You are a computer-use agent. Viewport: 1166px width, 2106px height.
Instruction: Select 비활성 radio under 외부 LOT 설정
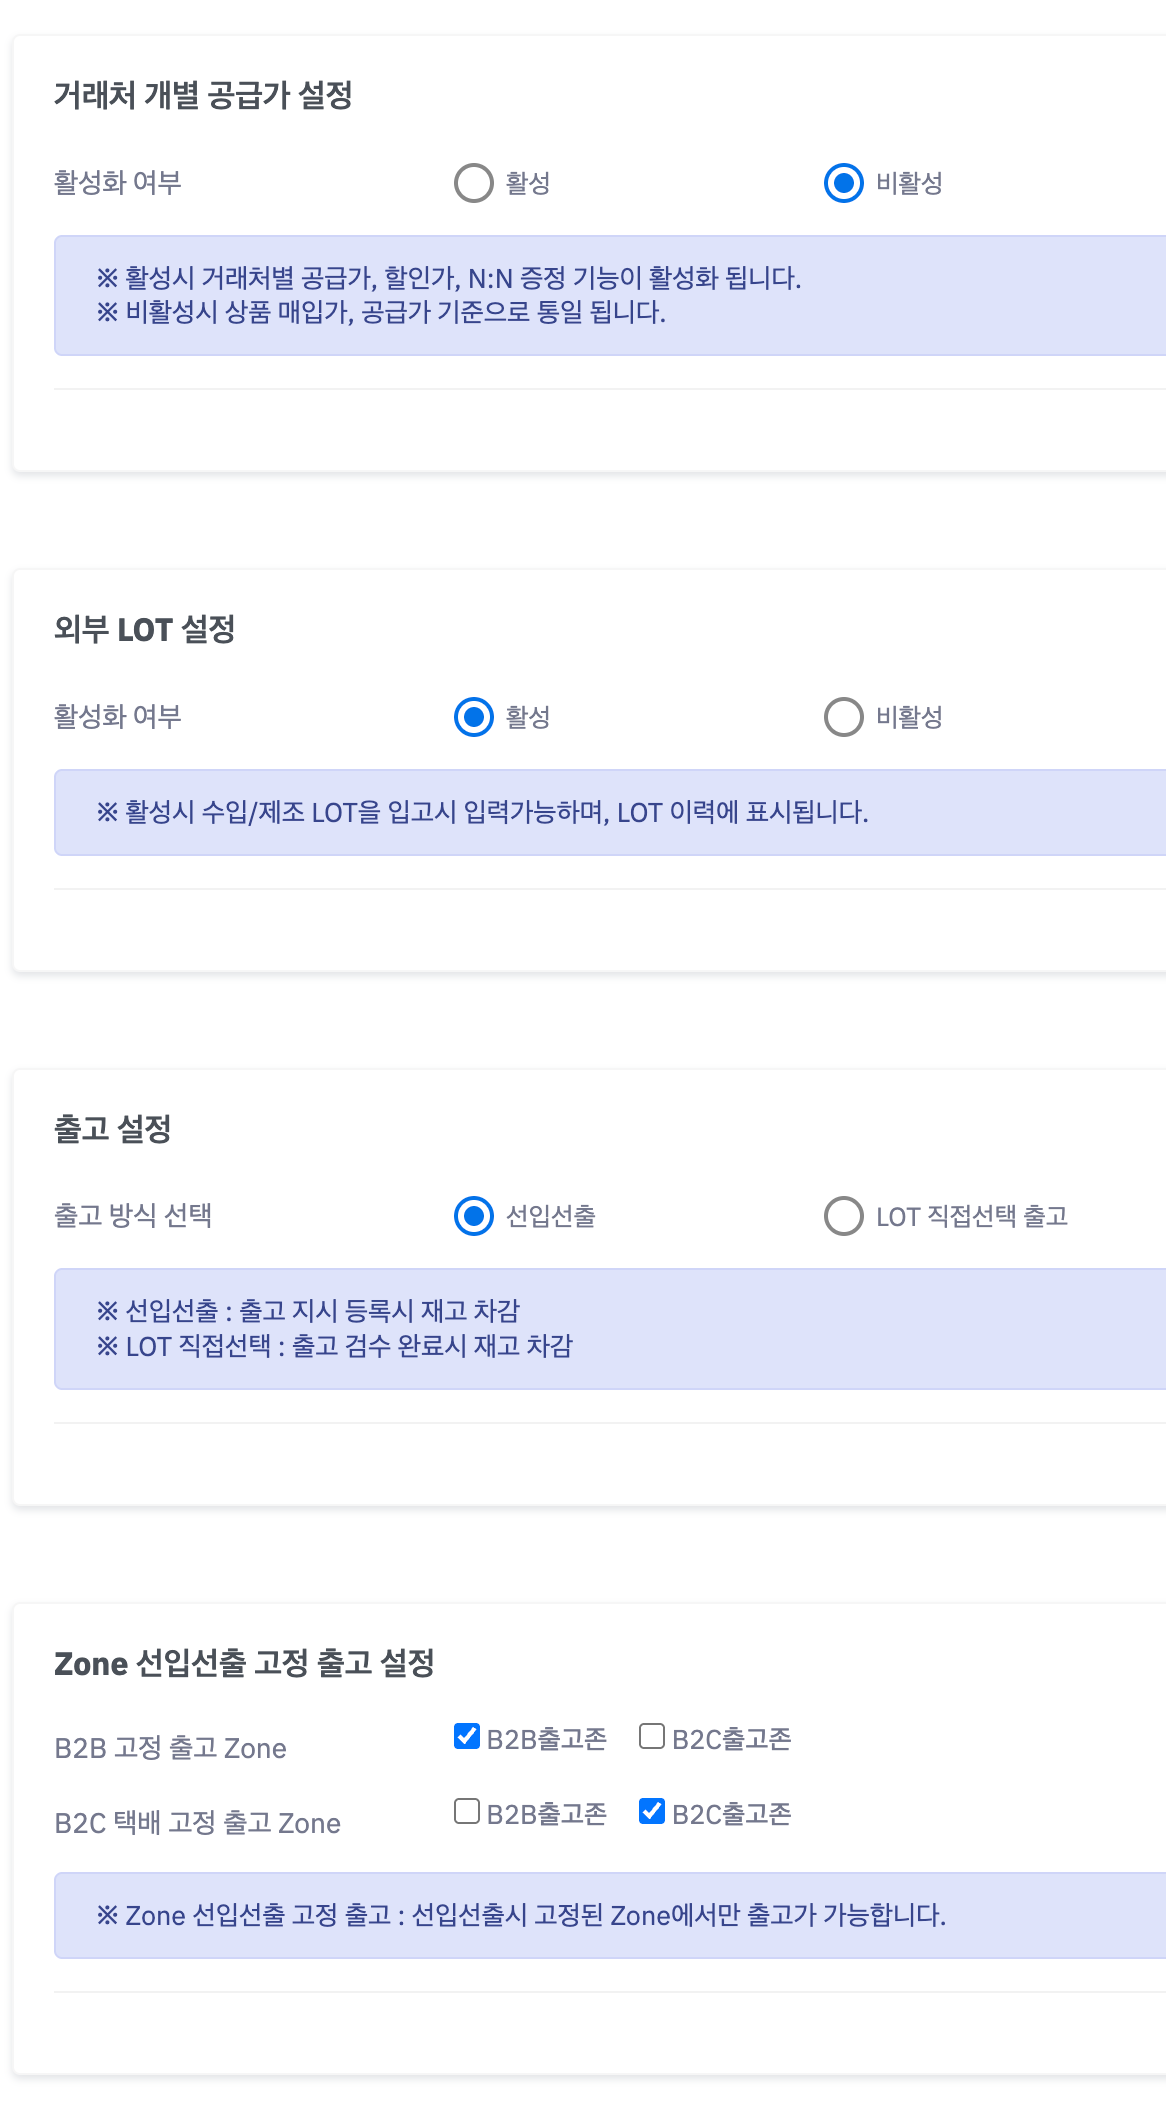tap(844, 717)
